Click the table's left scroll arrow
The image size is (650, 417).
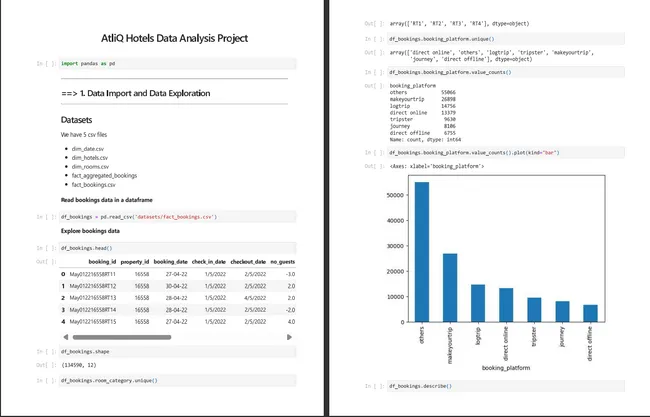tap(65, 337)
